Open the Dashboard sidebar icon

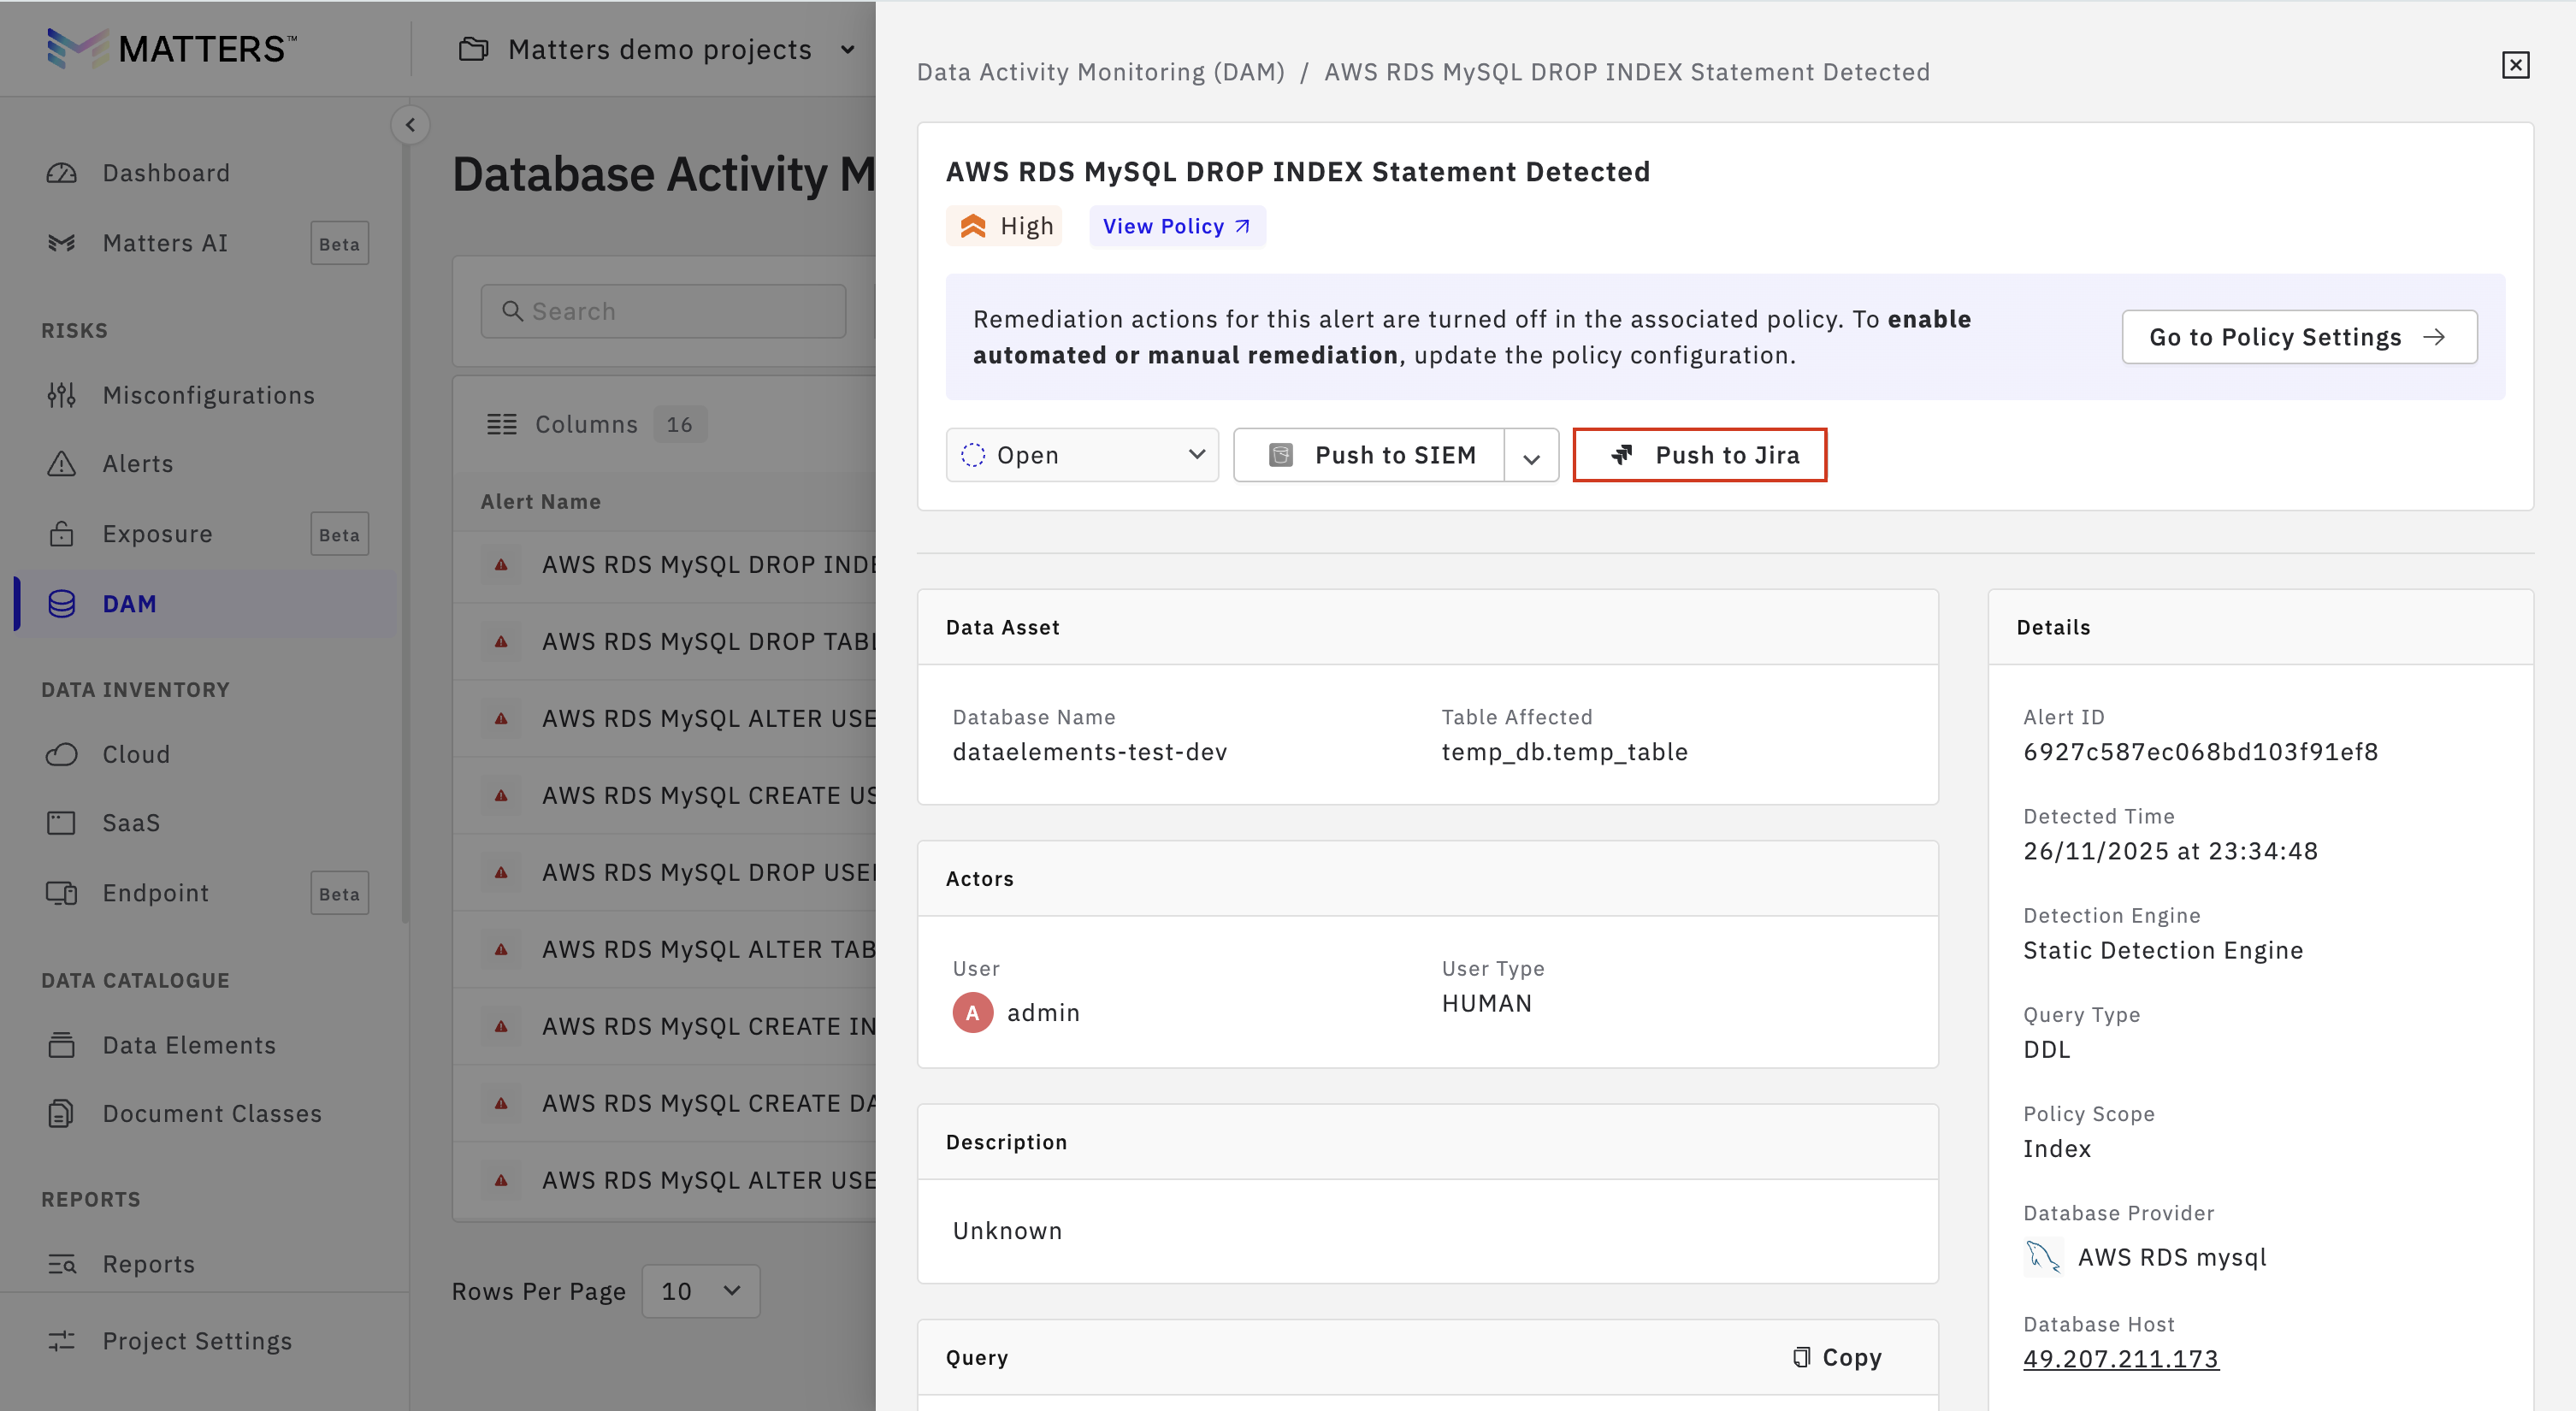tap(61, 173)
